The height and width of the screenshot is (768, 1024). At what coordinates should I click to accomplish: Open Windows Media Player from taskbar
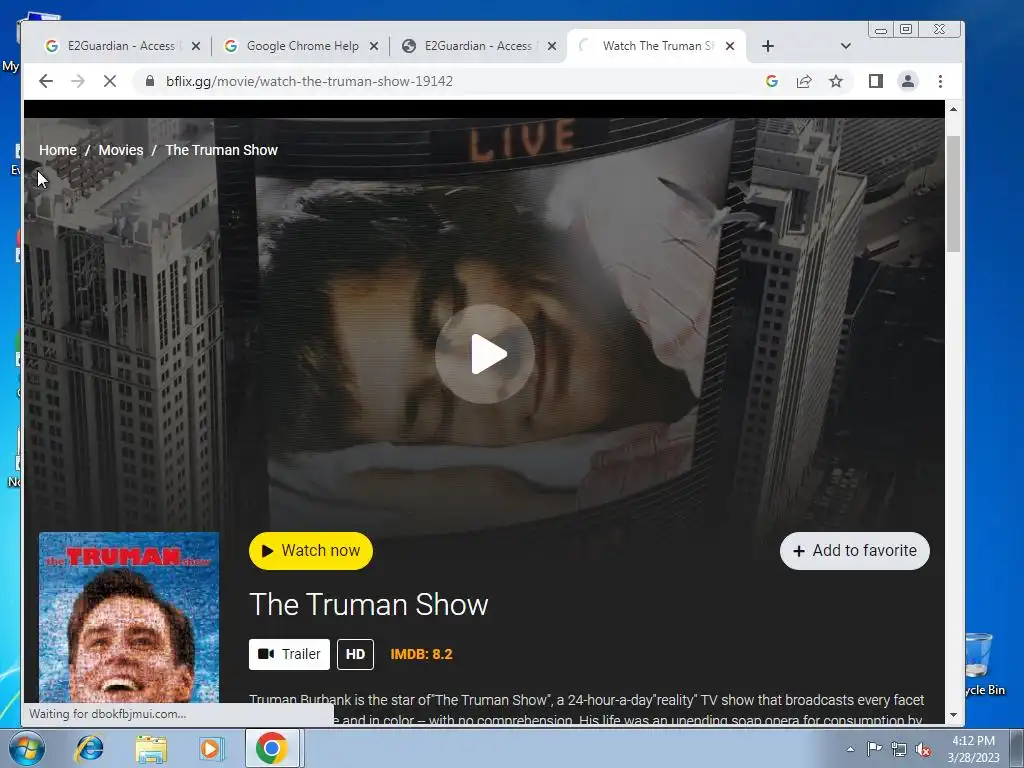click(x=211, y=748)
